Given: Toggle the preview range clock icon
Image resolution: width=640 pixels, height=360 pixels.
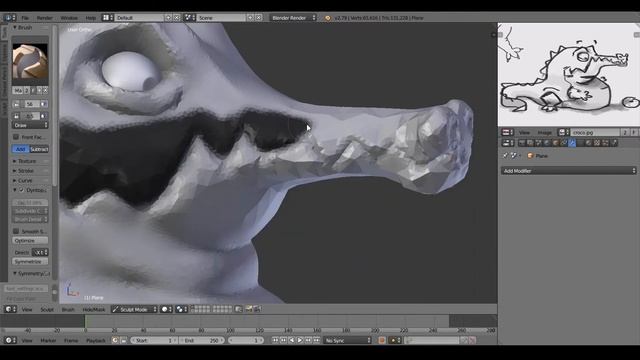Looking at the screenshot, I should pyautogui.click(x=115, y=340).
